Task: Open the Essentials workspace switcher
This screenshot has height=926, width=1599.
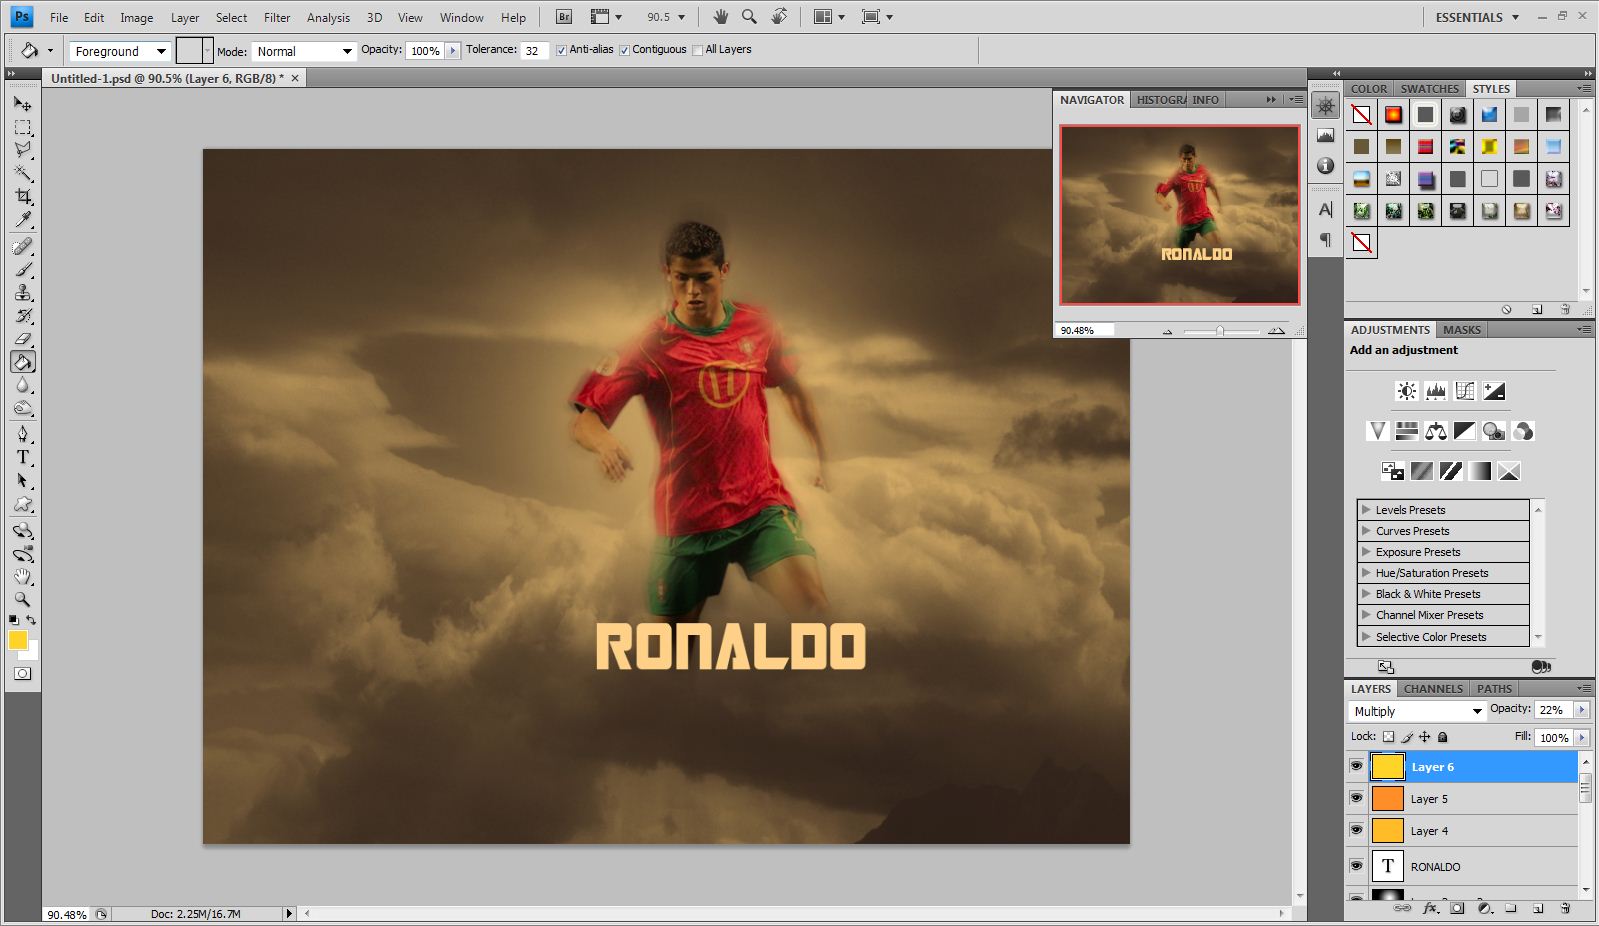Action: (x=1477, y=17)
